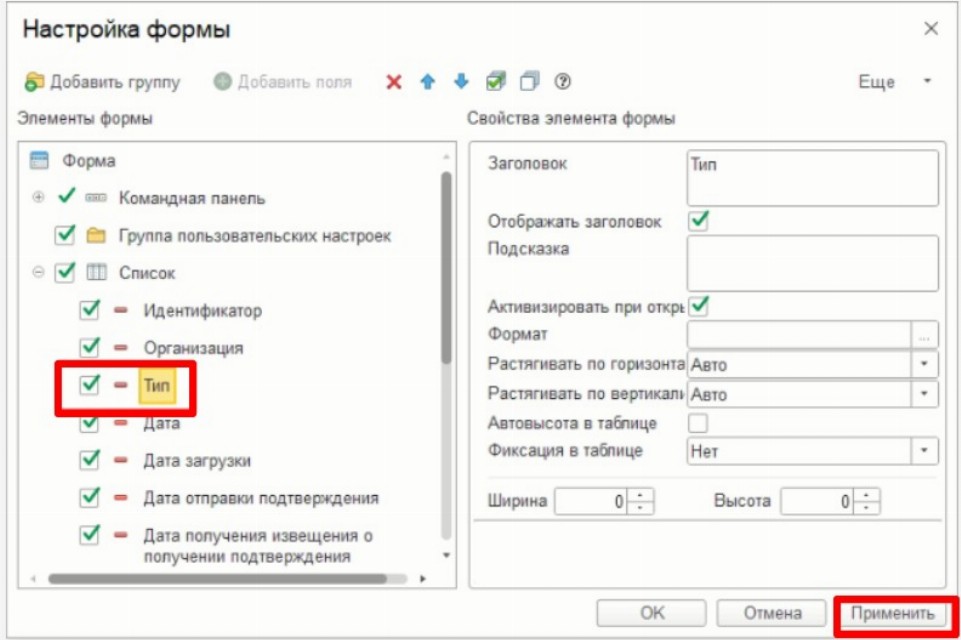The width and height of the screenshot is (961, 640).
Task: Enable Автовысота в таблице checkbox
Action: 699,423
